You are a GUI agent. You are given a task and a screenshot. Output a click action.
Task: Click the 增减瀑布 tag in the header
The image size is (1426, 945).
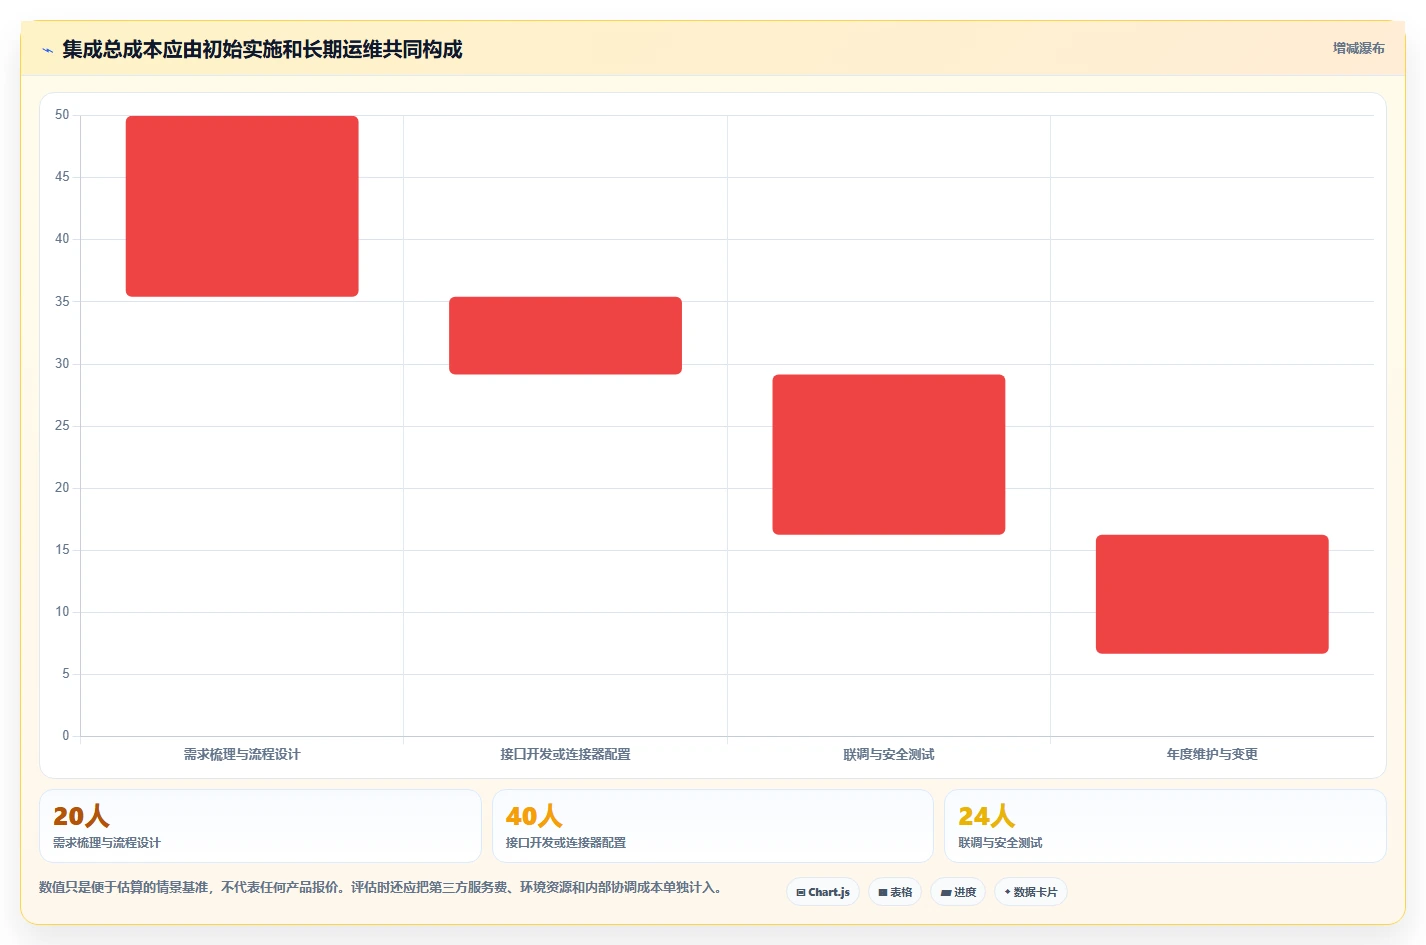pyautogui.click(x=1359, y=48)
